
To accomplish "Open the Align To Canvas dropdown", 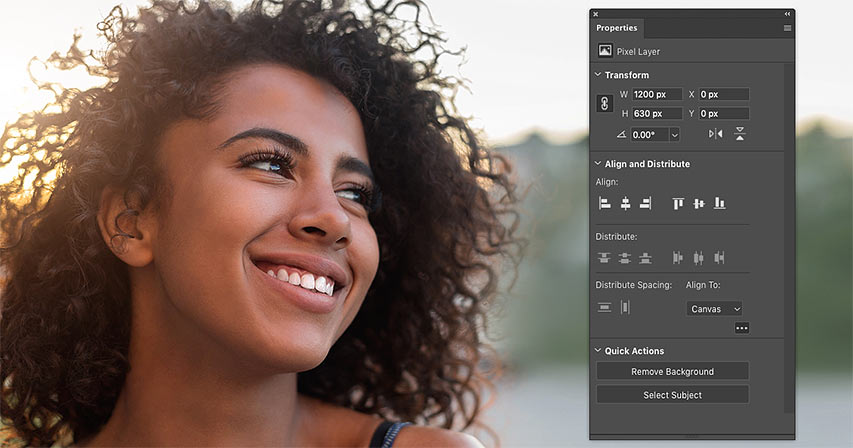I will tap(715, 309).
